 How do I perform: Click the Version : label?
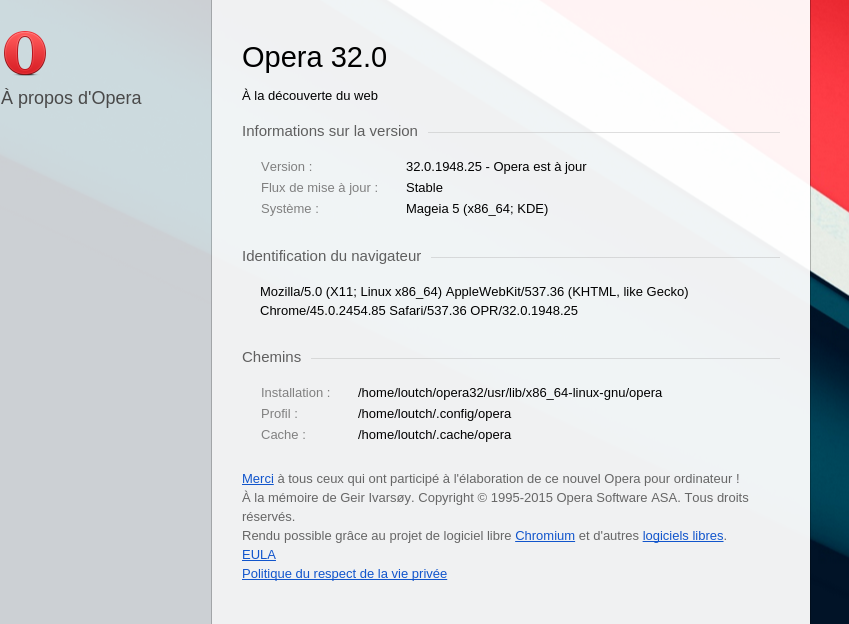coord(286,167)
